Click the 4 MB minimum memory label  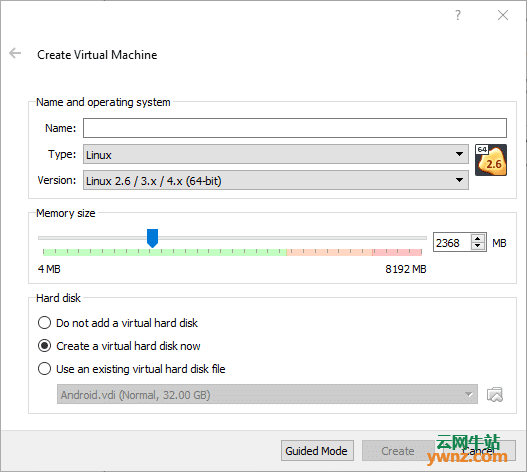(49, 269)
